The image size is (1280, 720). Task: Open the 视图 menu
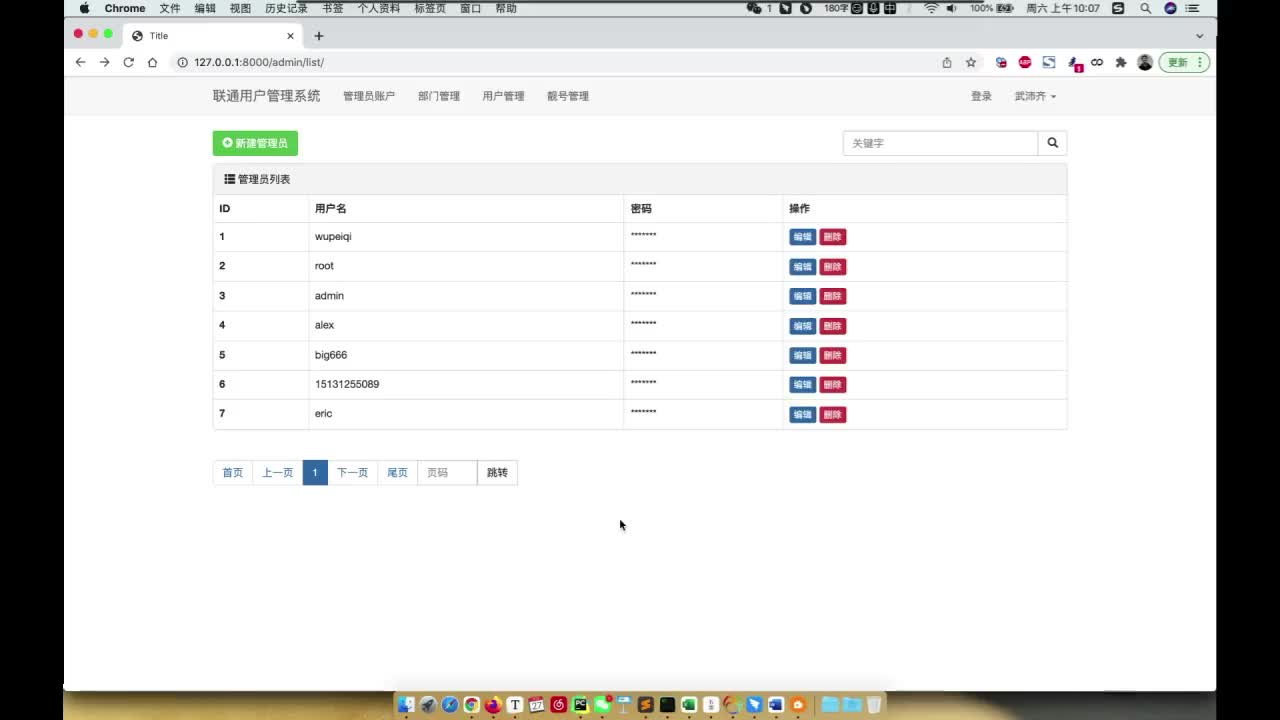tap(240, 8)
